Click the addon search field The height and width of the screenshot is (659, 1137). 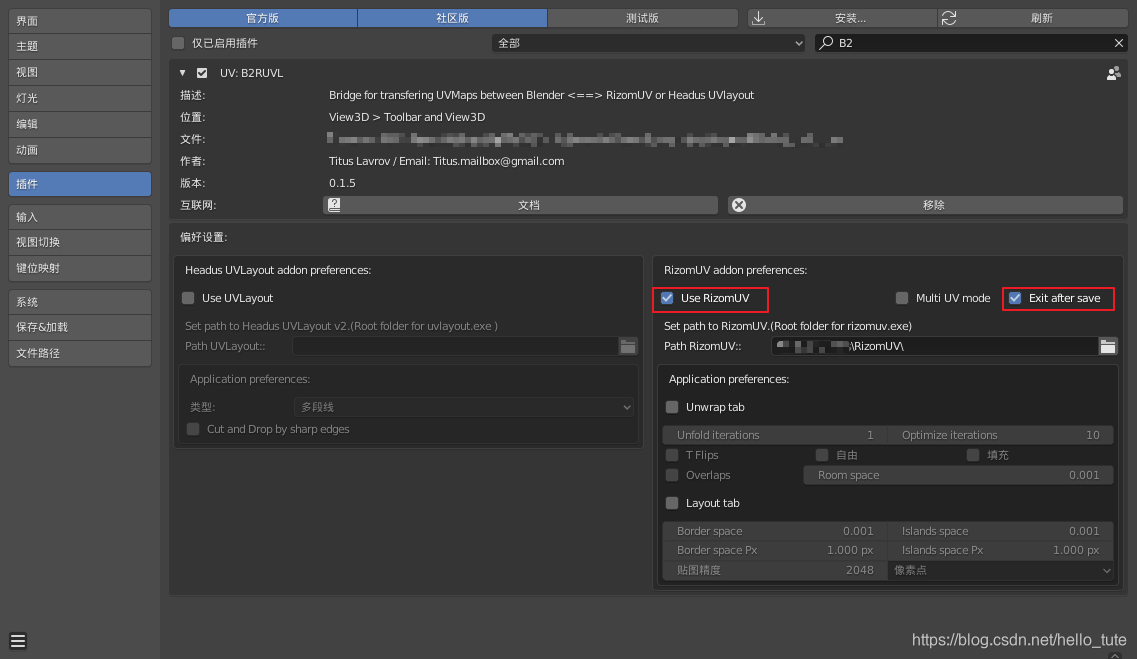[971, 43]
